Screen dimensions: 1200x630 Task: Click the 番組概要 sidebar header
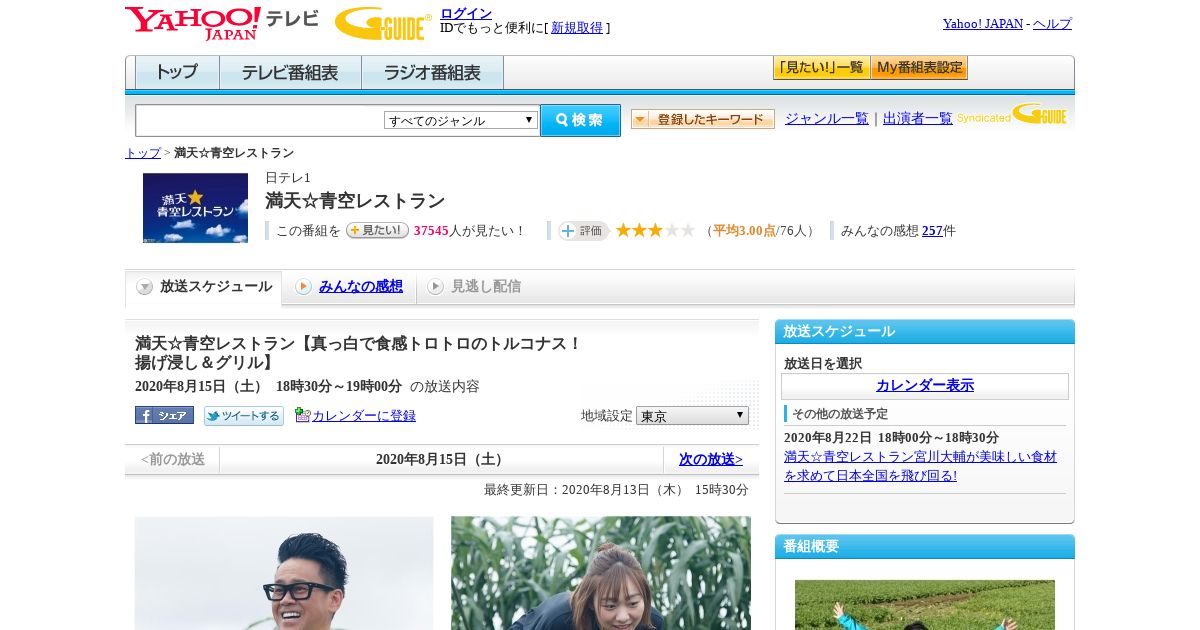925,547
